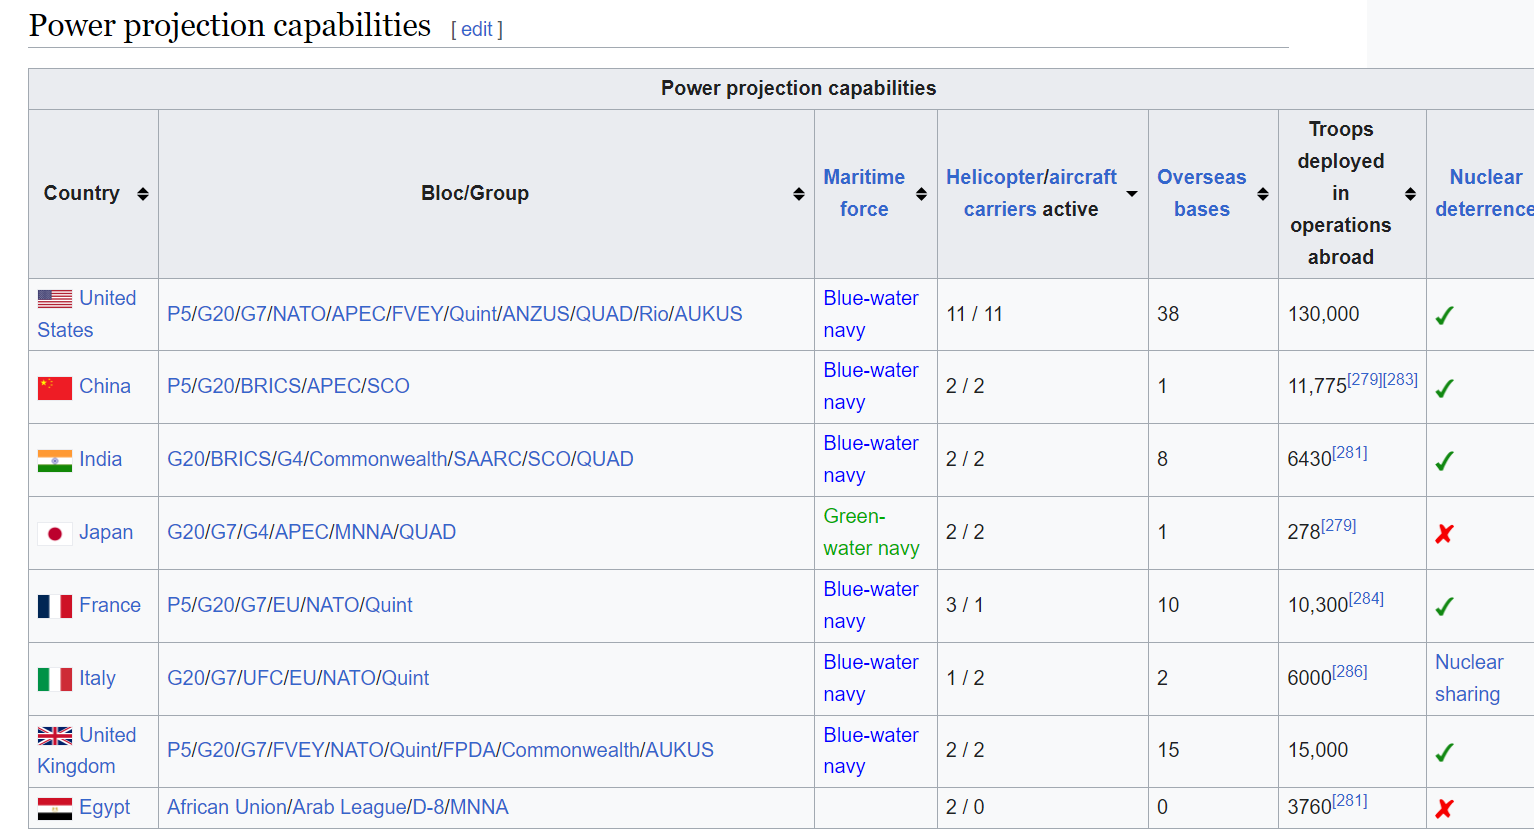
Task: Open the United Kingdom country link
Action: [86, 750]
